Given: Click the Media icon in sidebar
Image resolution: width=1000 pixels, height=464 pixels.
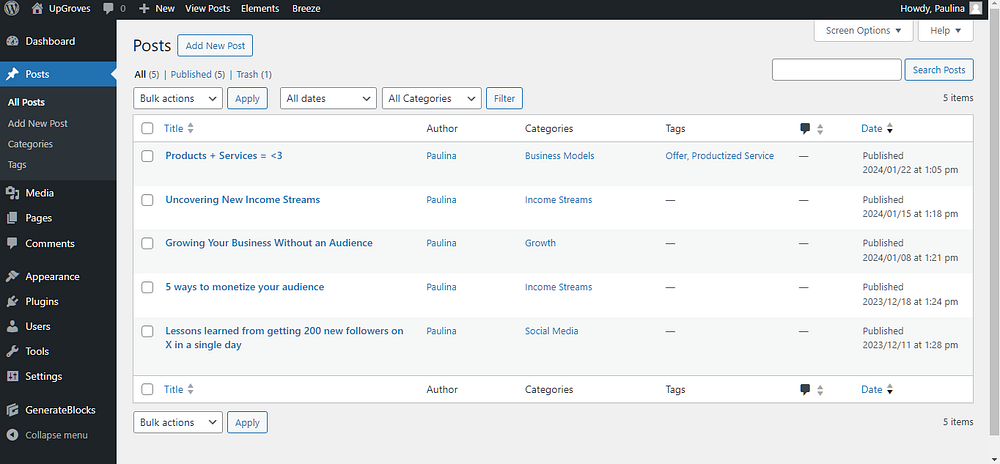Looking at the screenshot, I should (12, 193).
